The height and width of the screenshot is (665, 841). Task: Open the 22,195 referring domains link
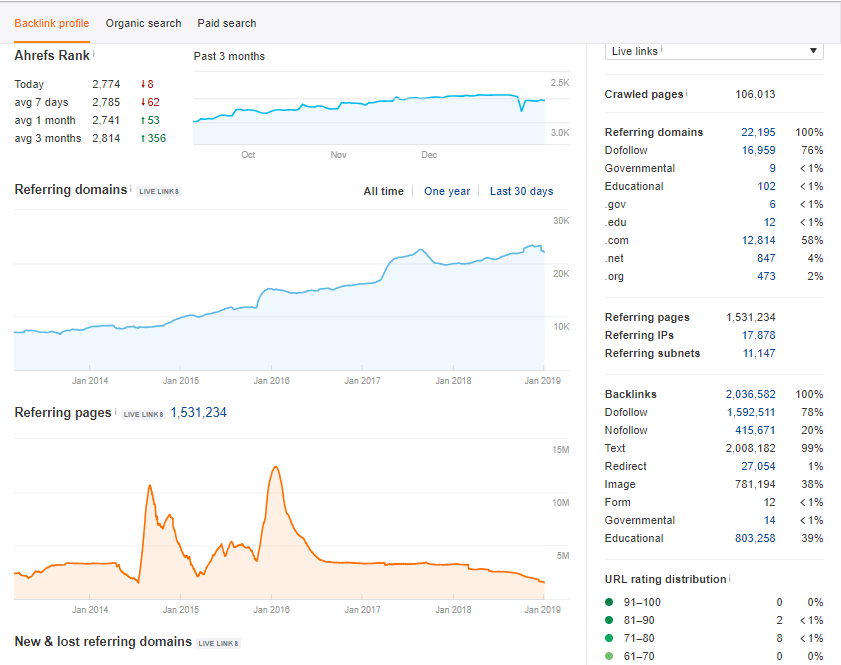758,132
